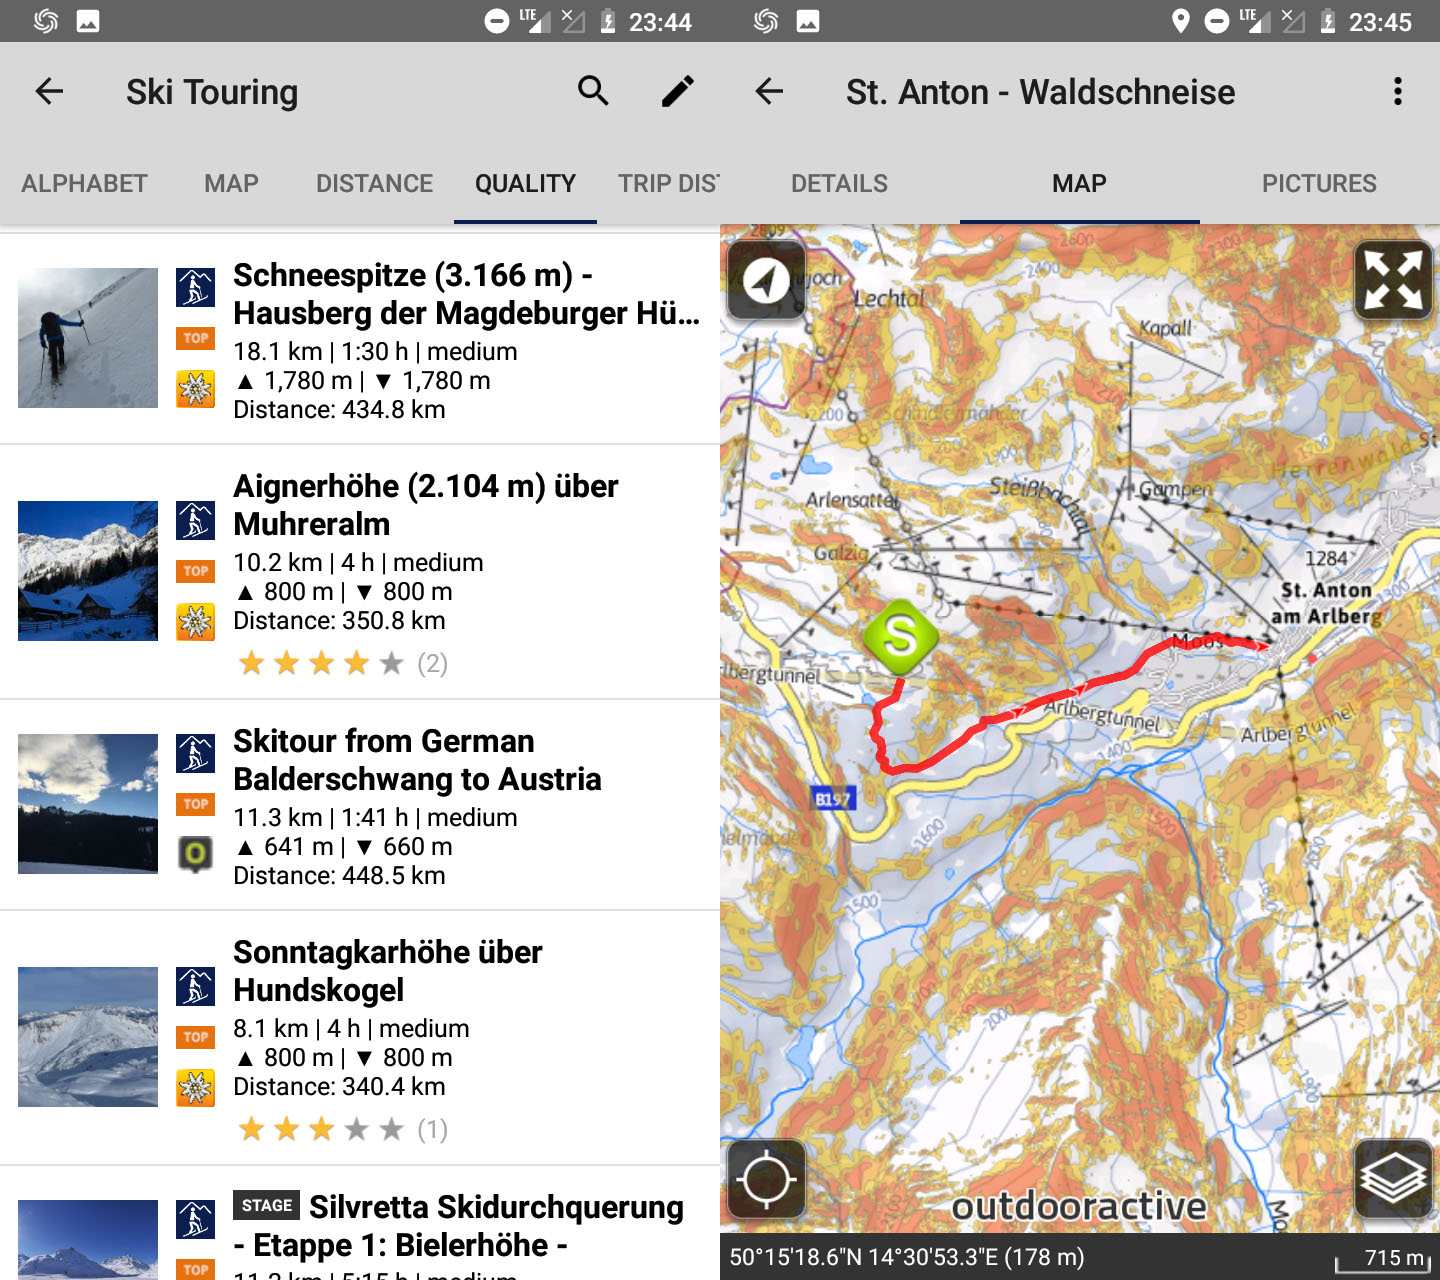The image size is (1440, 1280).
Task: Open the Schneespitze (3.166 m) tour
Action: [465, 294]
